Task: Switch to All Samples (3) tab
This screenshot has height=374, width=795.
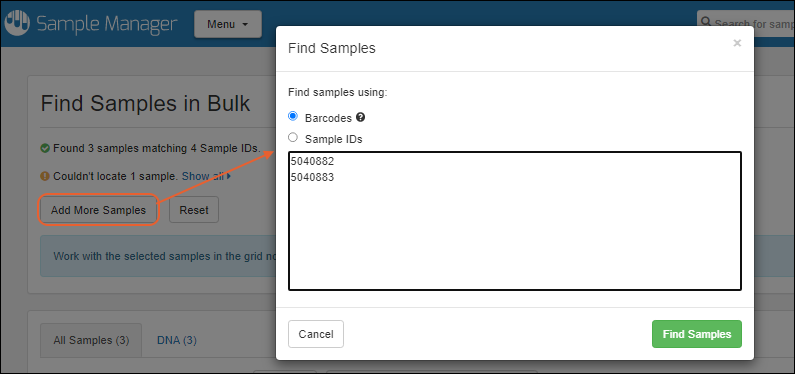Action: [91, 340]
